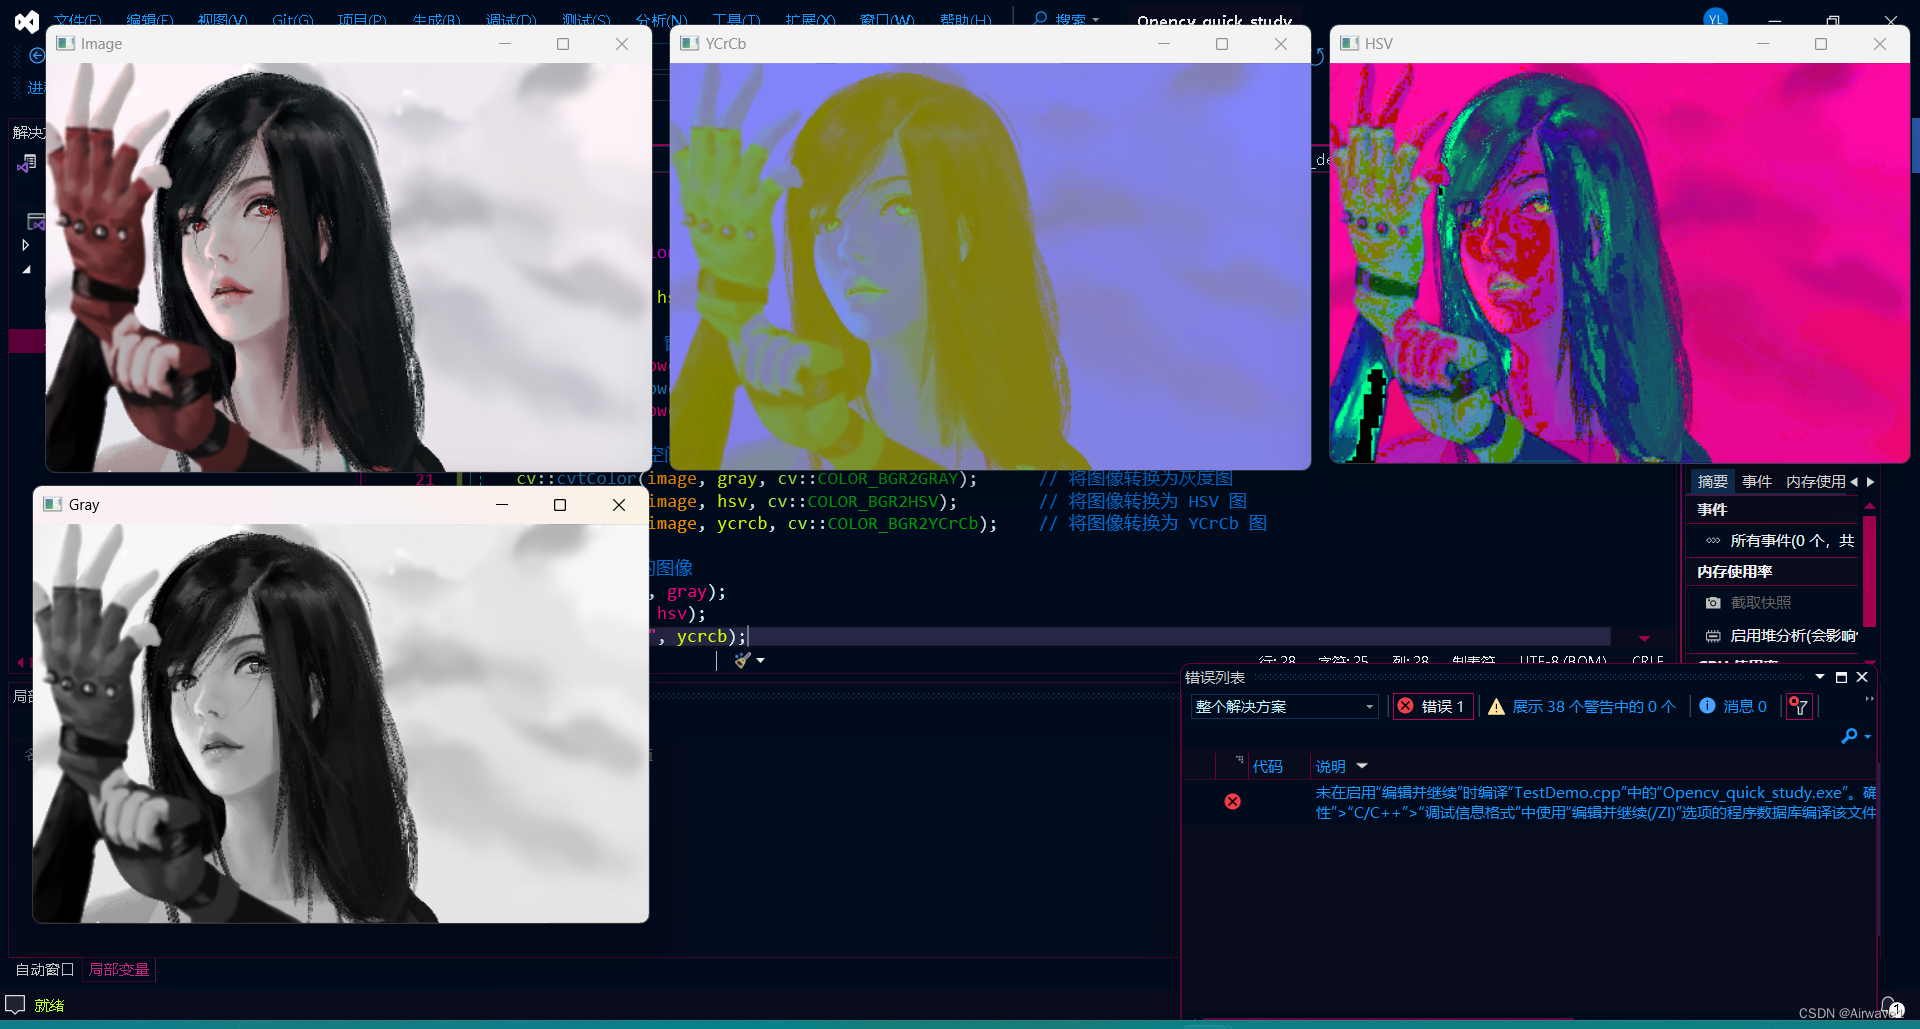Toggle the messages filter button
The width and height of the screenshot is (1920, 1029).
1733,706
